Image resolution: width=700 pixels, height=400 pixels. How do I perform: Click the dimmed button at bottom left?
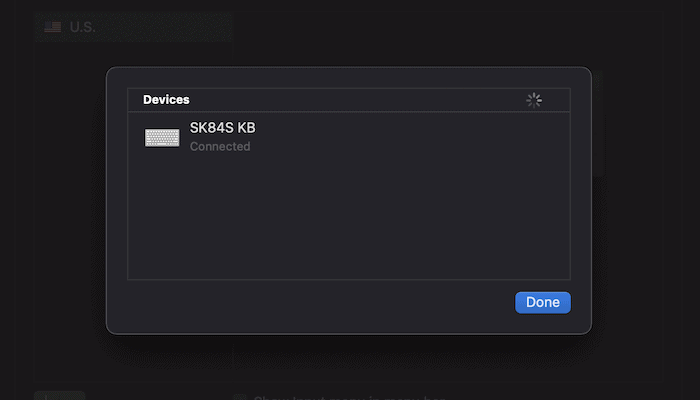coord(59,396)
